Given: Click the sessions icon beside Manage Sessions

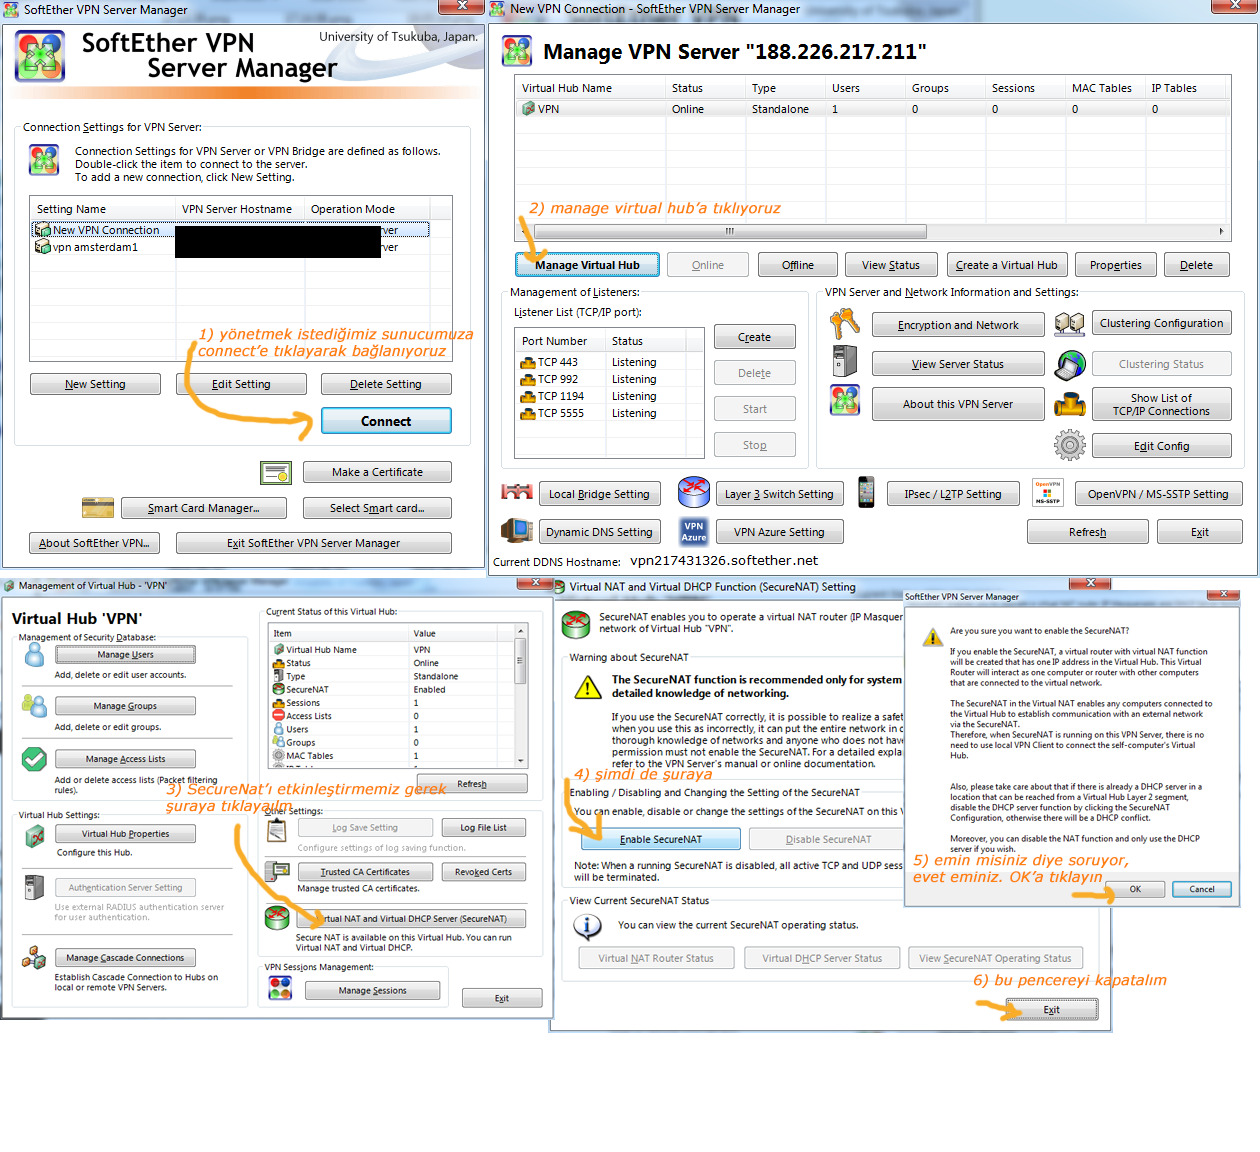Looking at the screenshot, I should click(x=280, y=988).
